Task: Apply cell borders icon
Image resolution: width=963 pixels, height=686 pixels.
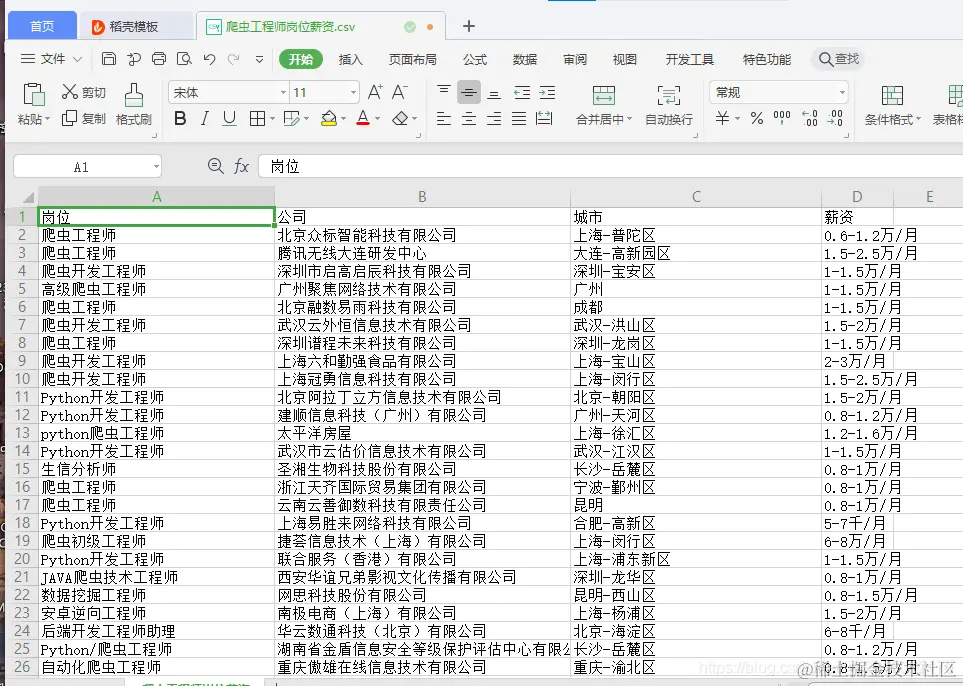Action: coord(257,118)
